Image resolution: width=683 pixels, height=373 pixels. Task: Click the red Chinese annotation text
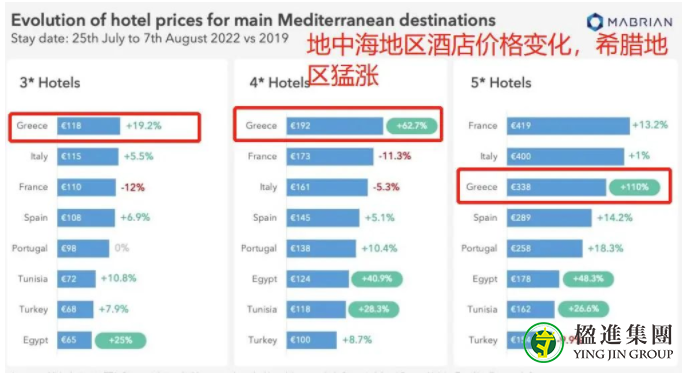pos(487,60)
